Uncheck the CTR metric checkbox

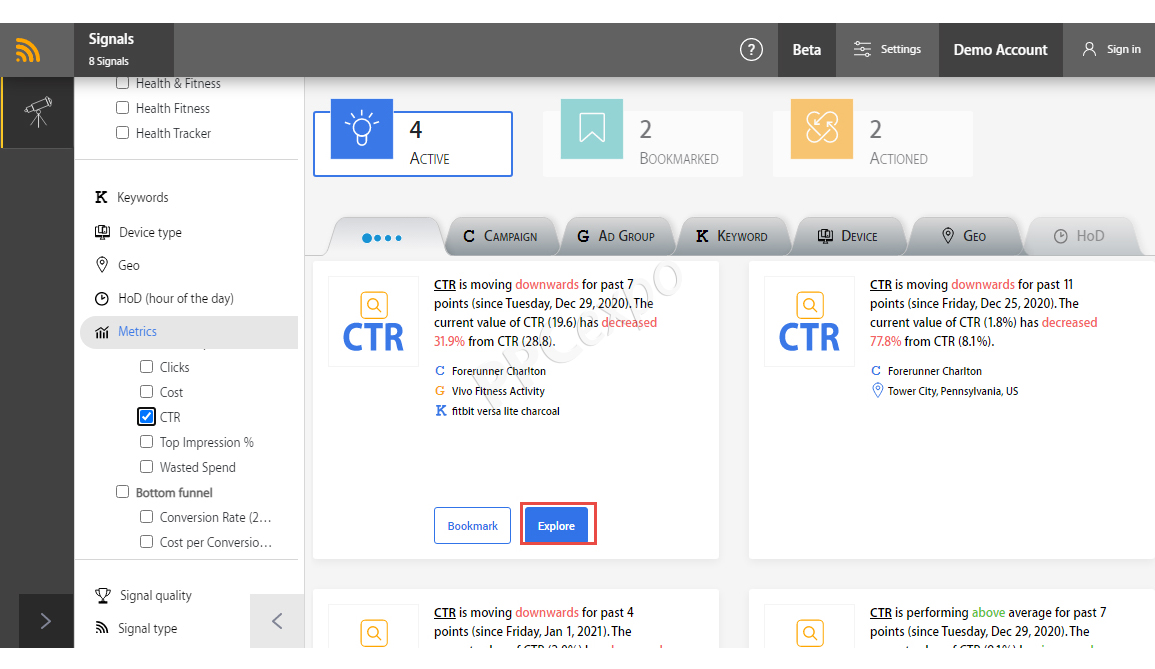coord(147,417)
